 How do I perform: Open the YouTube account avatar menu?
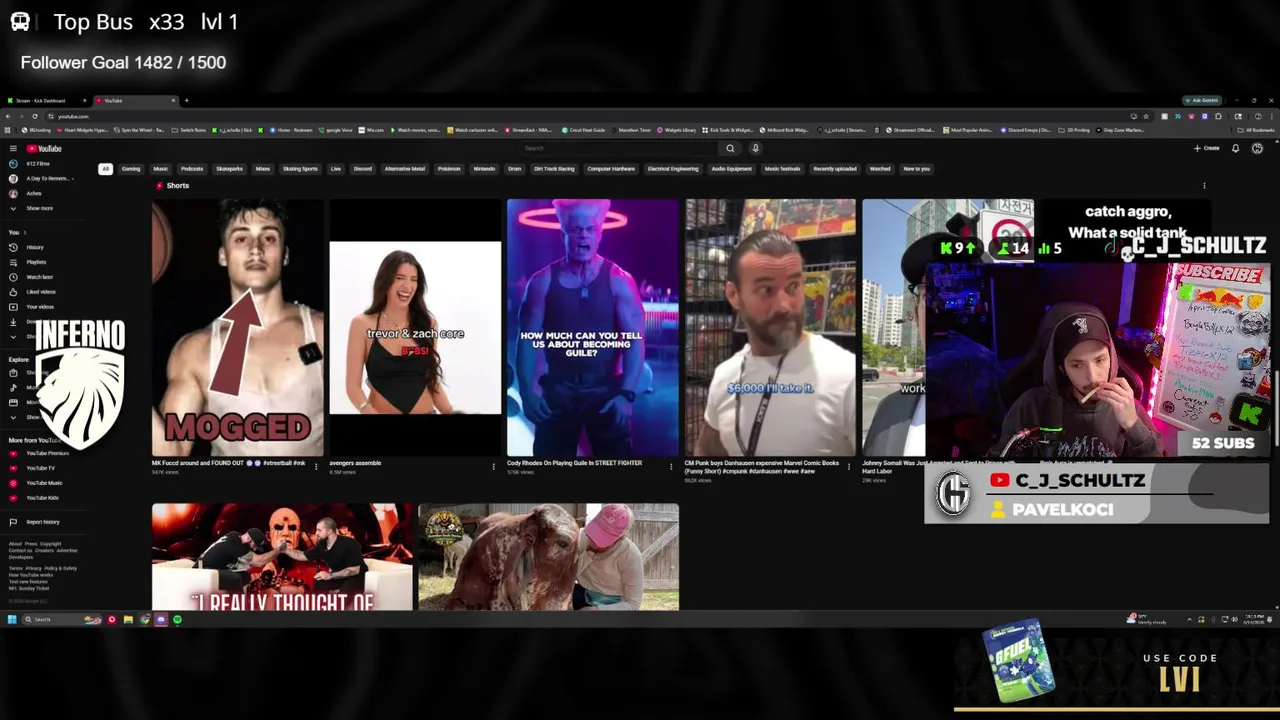tap(1257, 148)
